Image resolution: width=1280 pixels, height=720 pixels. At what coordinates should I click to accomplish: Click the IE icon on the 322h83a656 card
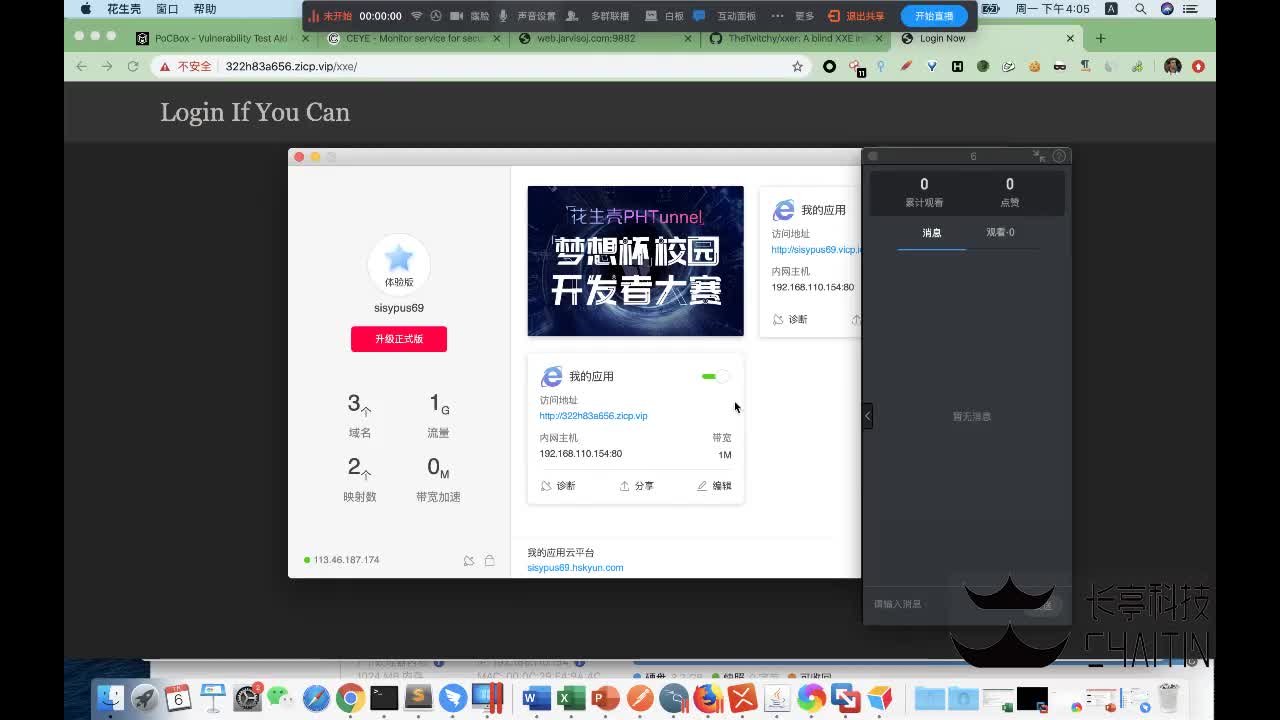pos(551,376)
